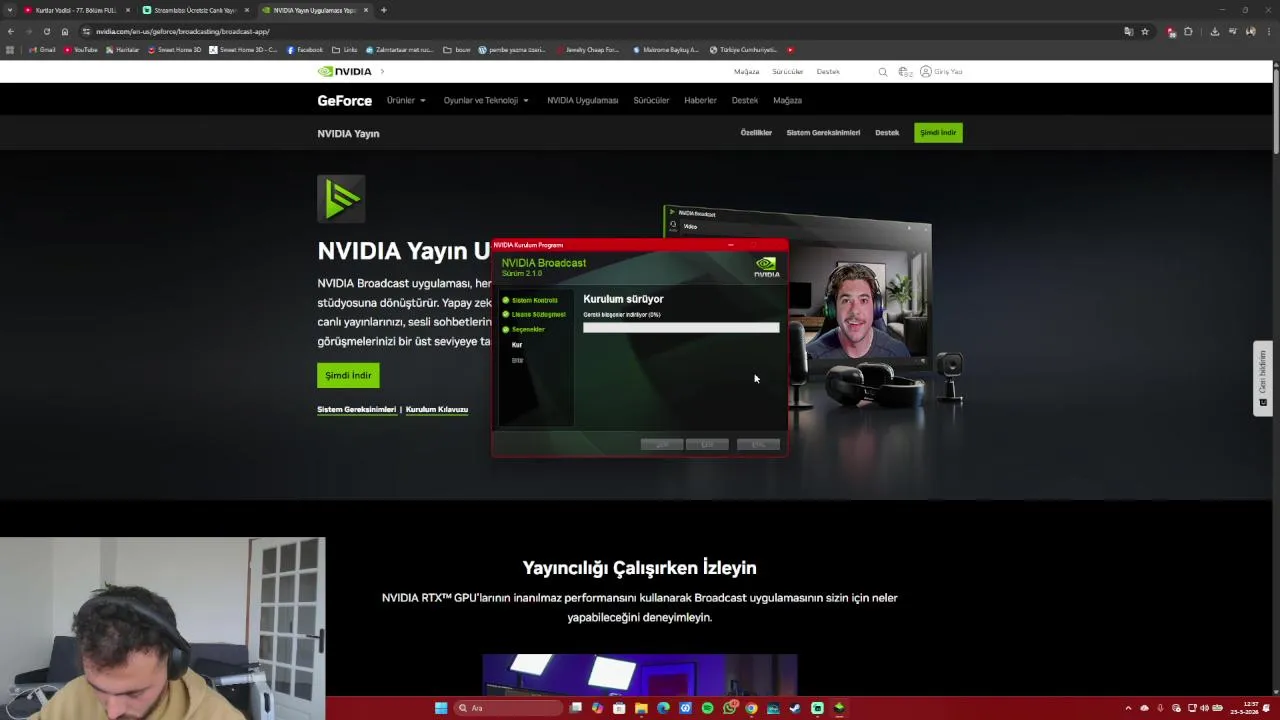The width and height of the screenshot is (1280, 720).
Task: Reload the page in Chrome
Action: tap(47, 31)
